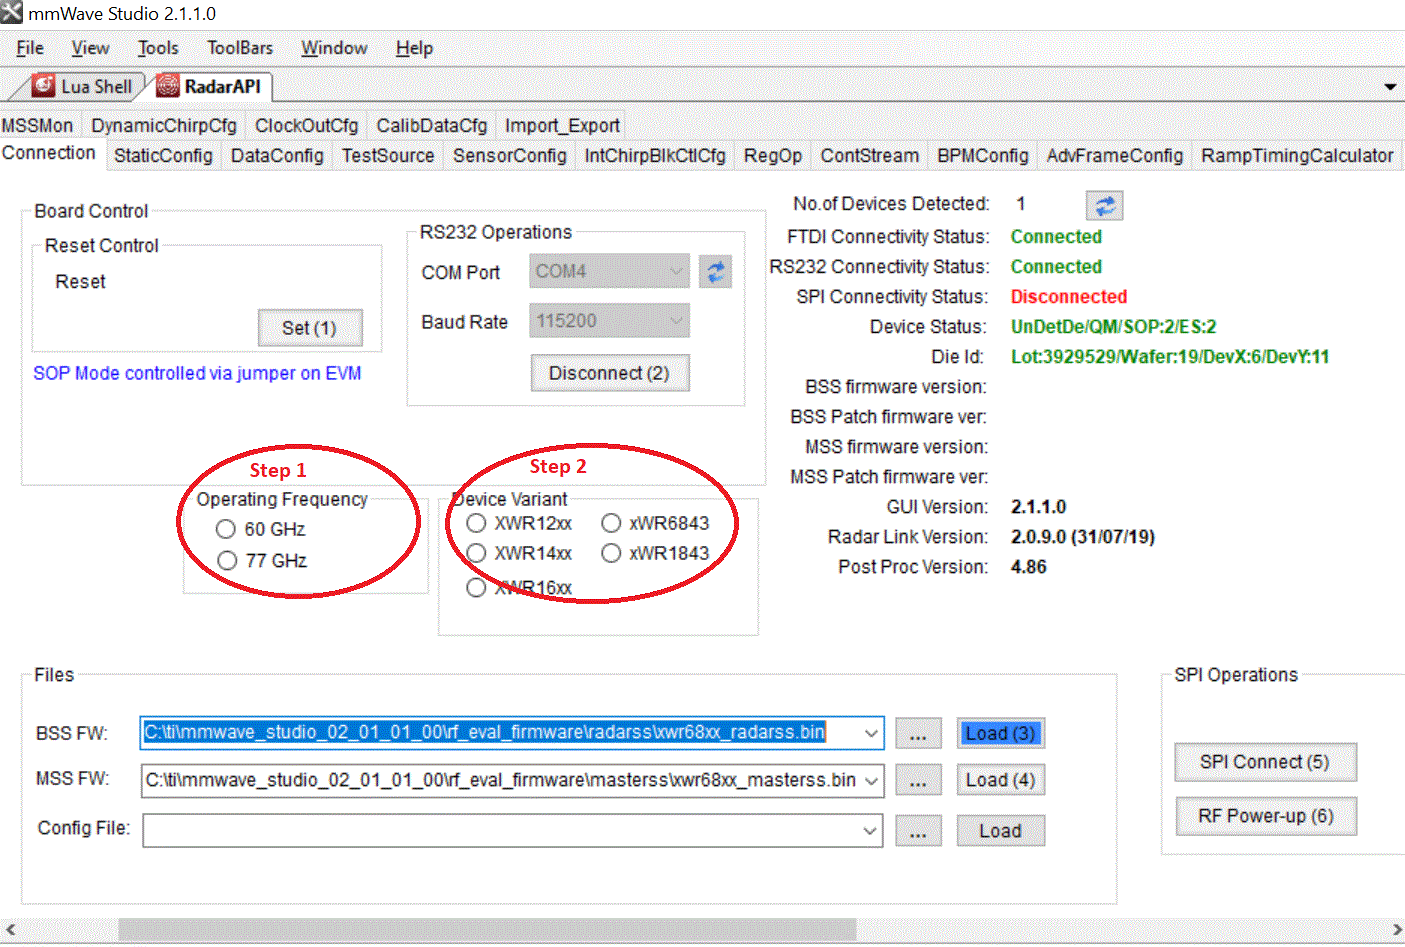Image resolution: width=1405 pixels, height=947 pixels.
Task: Open the RampTimingCalculator tab
Action: point(1297,156)
